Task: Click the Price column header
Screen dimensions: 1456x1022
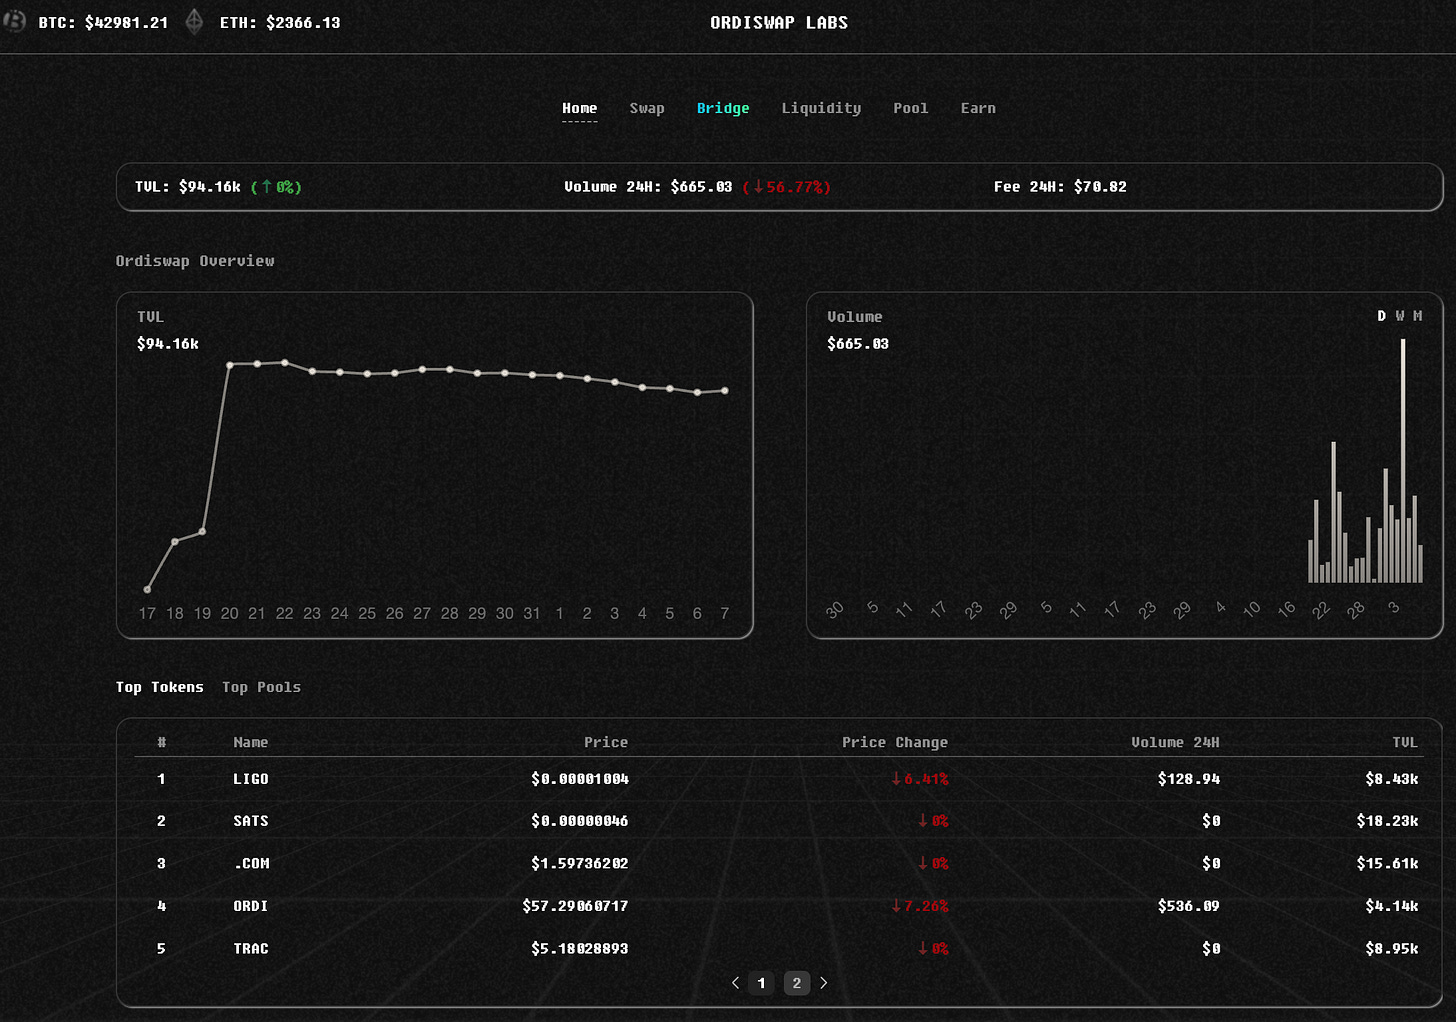Action: click(x=606, y=742)
